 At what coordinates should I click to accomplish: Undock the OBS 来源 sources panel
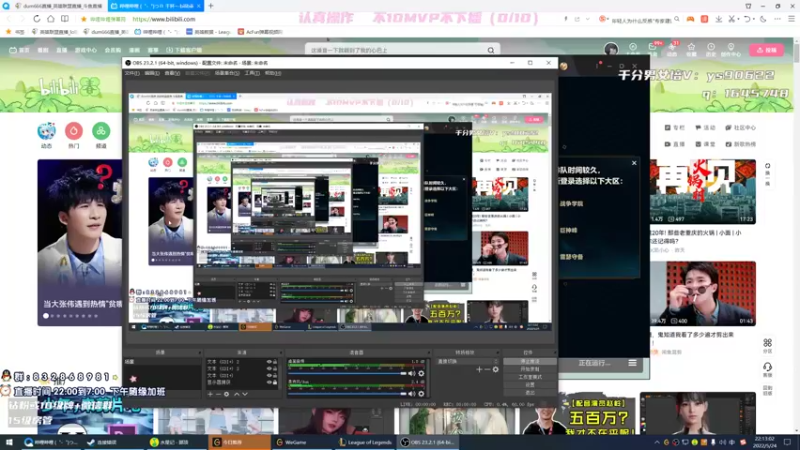coord(280,353)
